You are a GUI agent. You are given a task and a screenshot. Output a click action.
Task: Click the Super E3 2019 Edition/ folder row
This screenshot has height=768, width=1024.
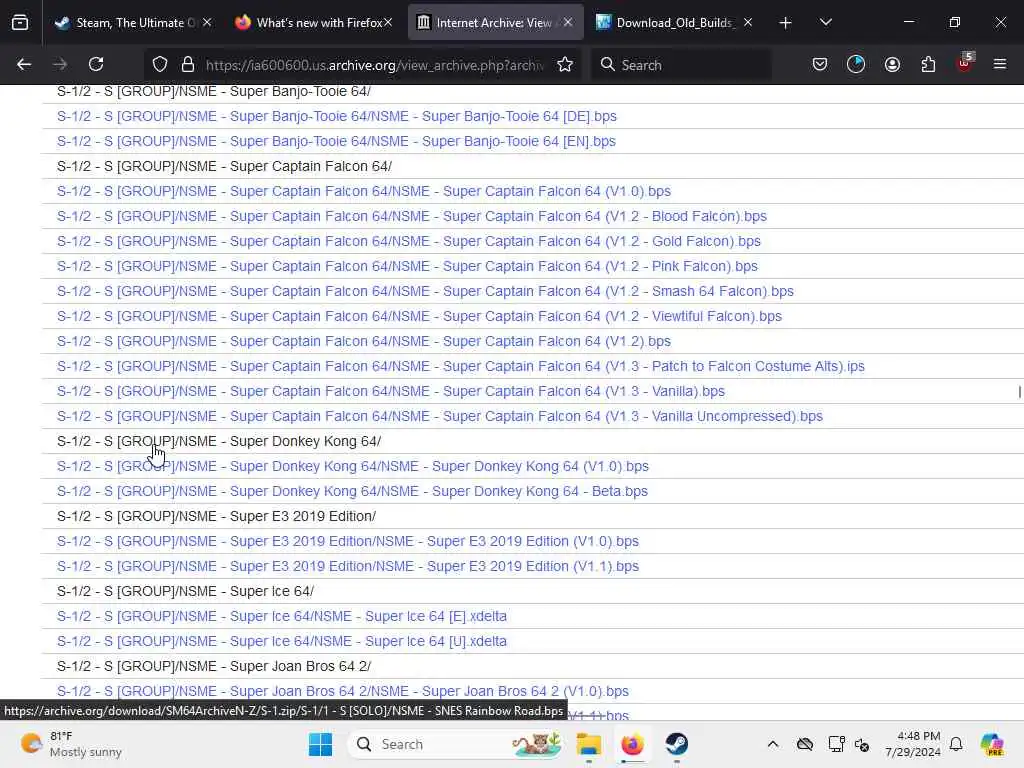coord(532,517)
